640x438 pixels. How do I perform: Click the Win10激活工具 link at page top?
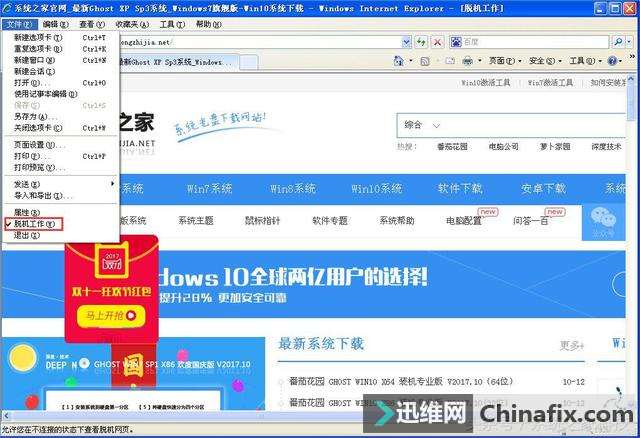(x=485, y=83)
